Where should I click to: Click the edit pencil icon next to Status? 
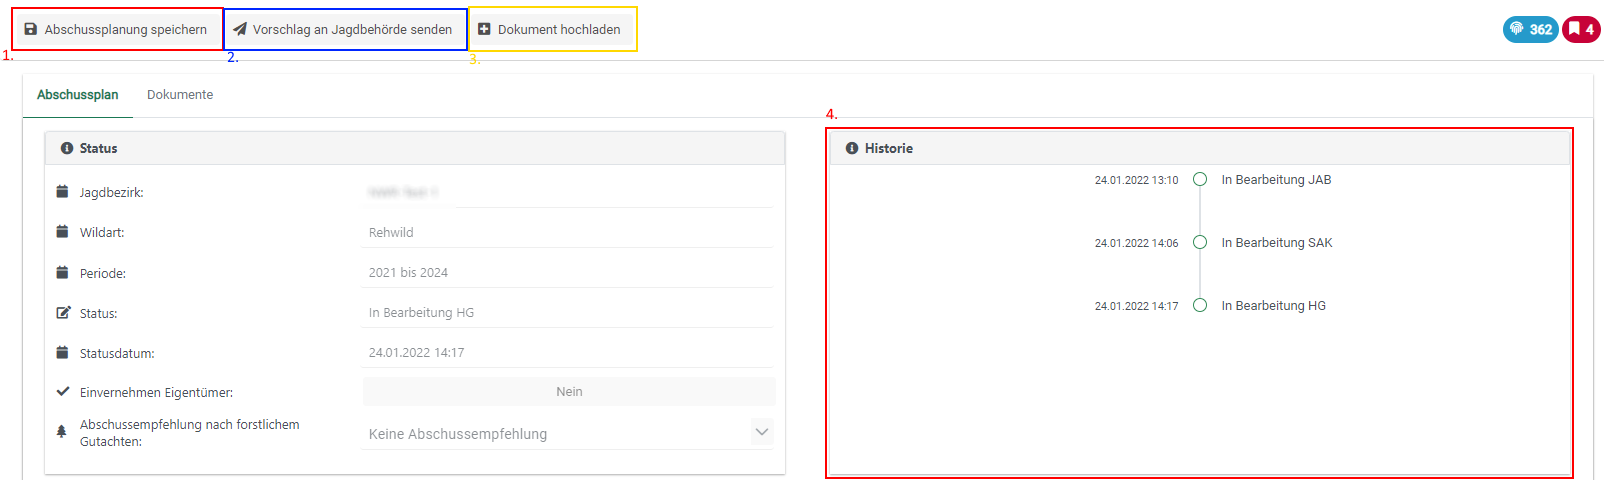coord(63,313)
